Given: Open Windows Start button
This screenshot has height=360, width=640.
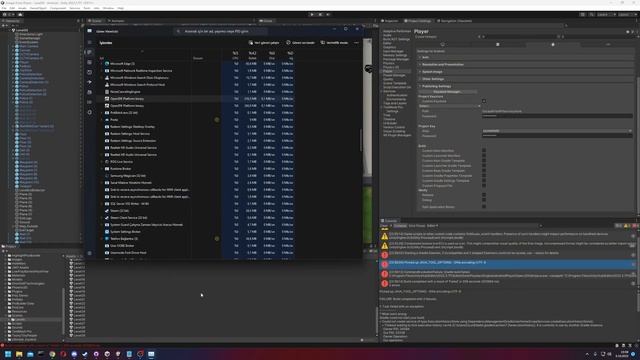Looking at the screenshot, I should (8, 354).
